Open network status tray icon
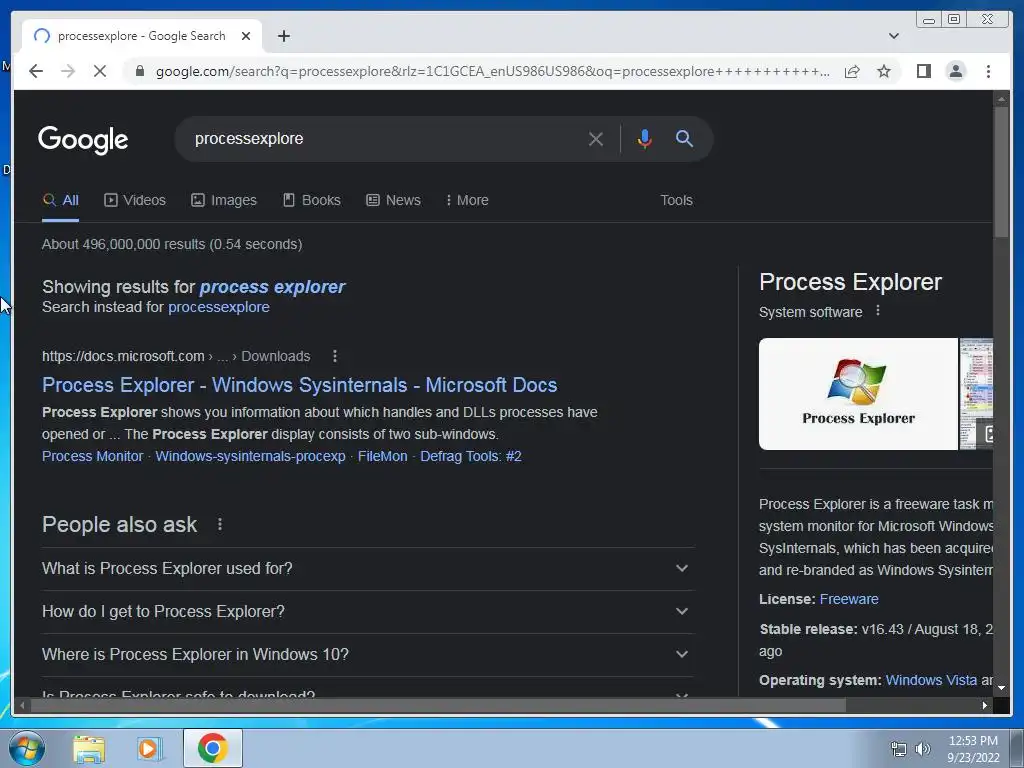This screenshot has width=1024, height=768. 899,749
